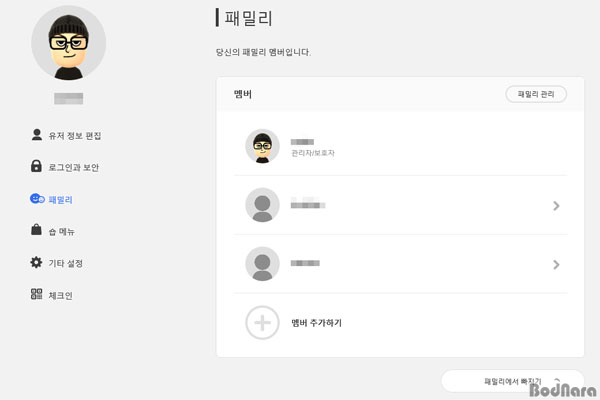Select the 멤버 추가하기 text link

[x=316, y=323]
